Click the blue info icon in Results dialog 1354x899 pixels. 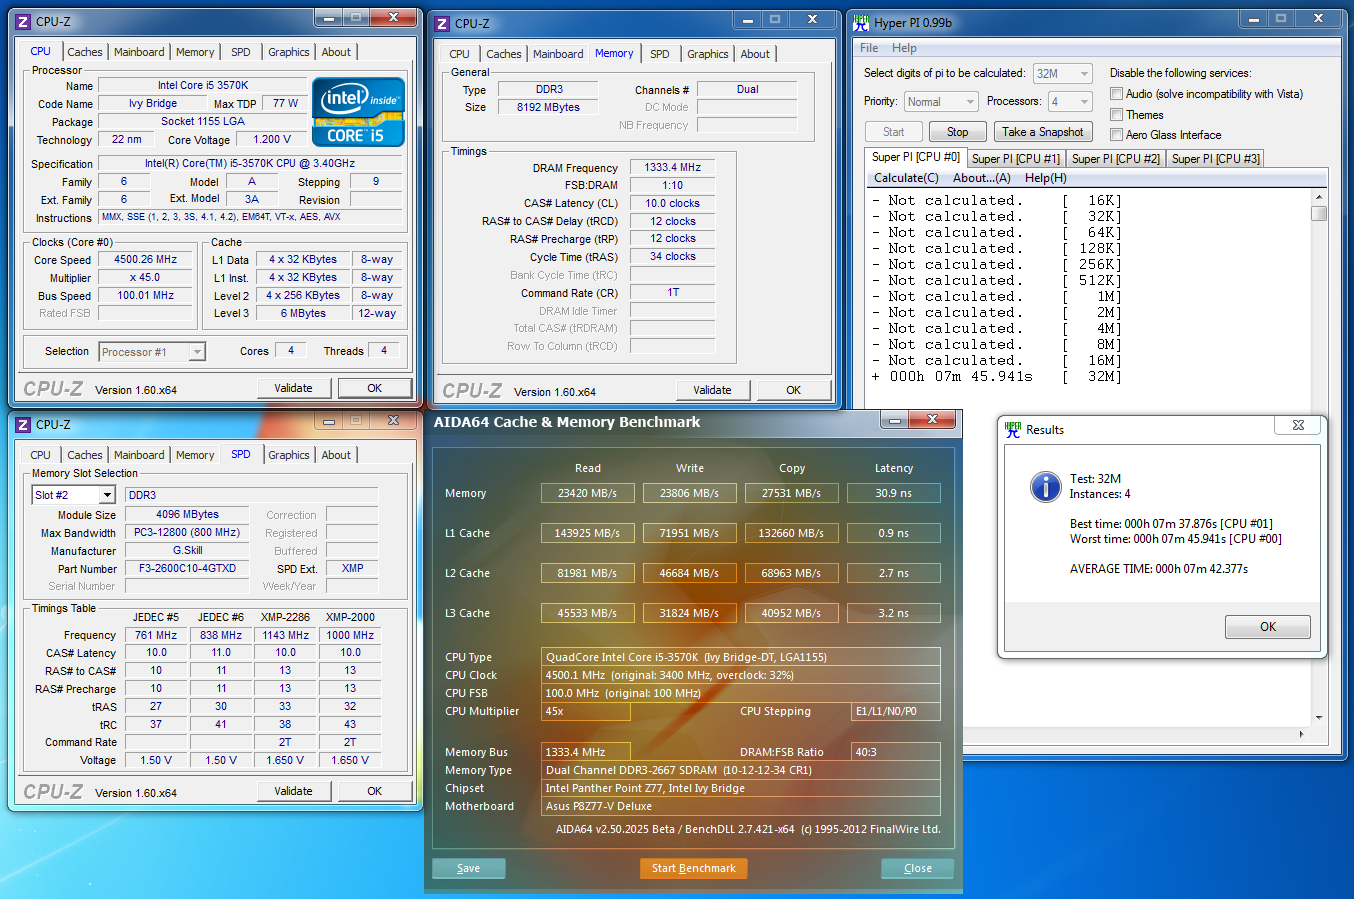[x=1045, y=487]
